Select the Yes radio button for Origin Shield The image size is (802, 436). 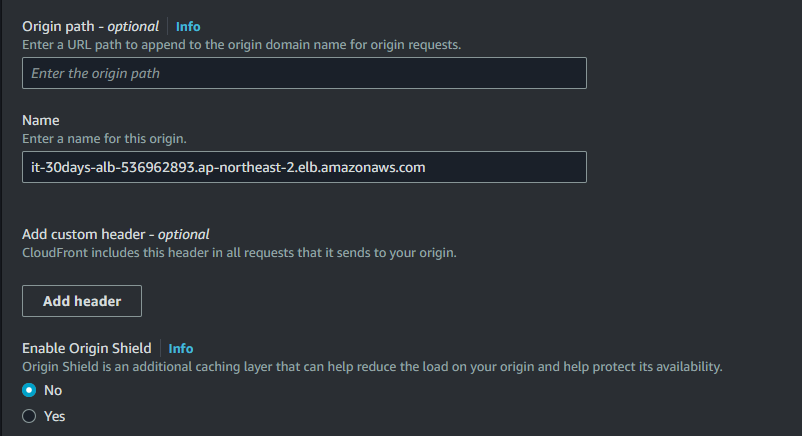pyautogui.click(x=29, y=415)
